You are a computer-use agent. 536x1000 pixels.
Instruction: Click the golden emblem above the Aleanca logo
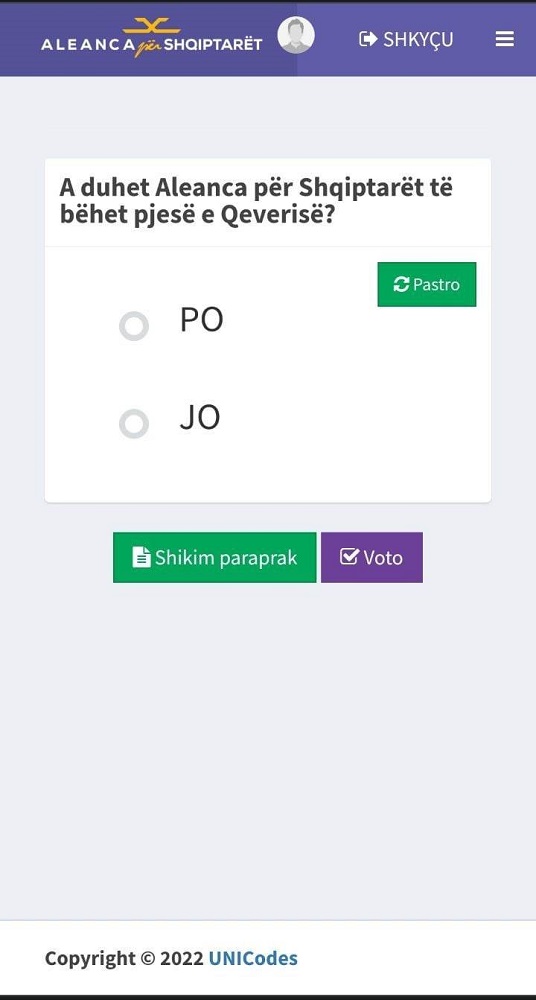point(151,26)
